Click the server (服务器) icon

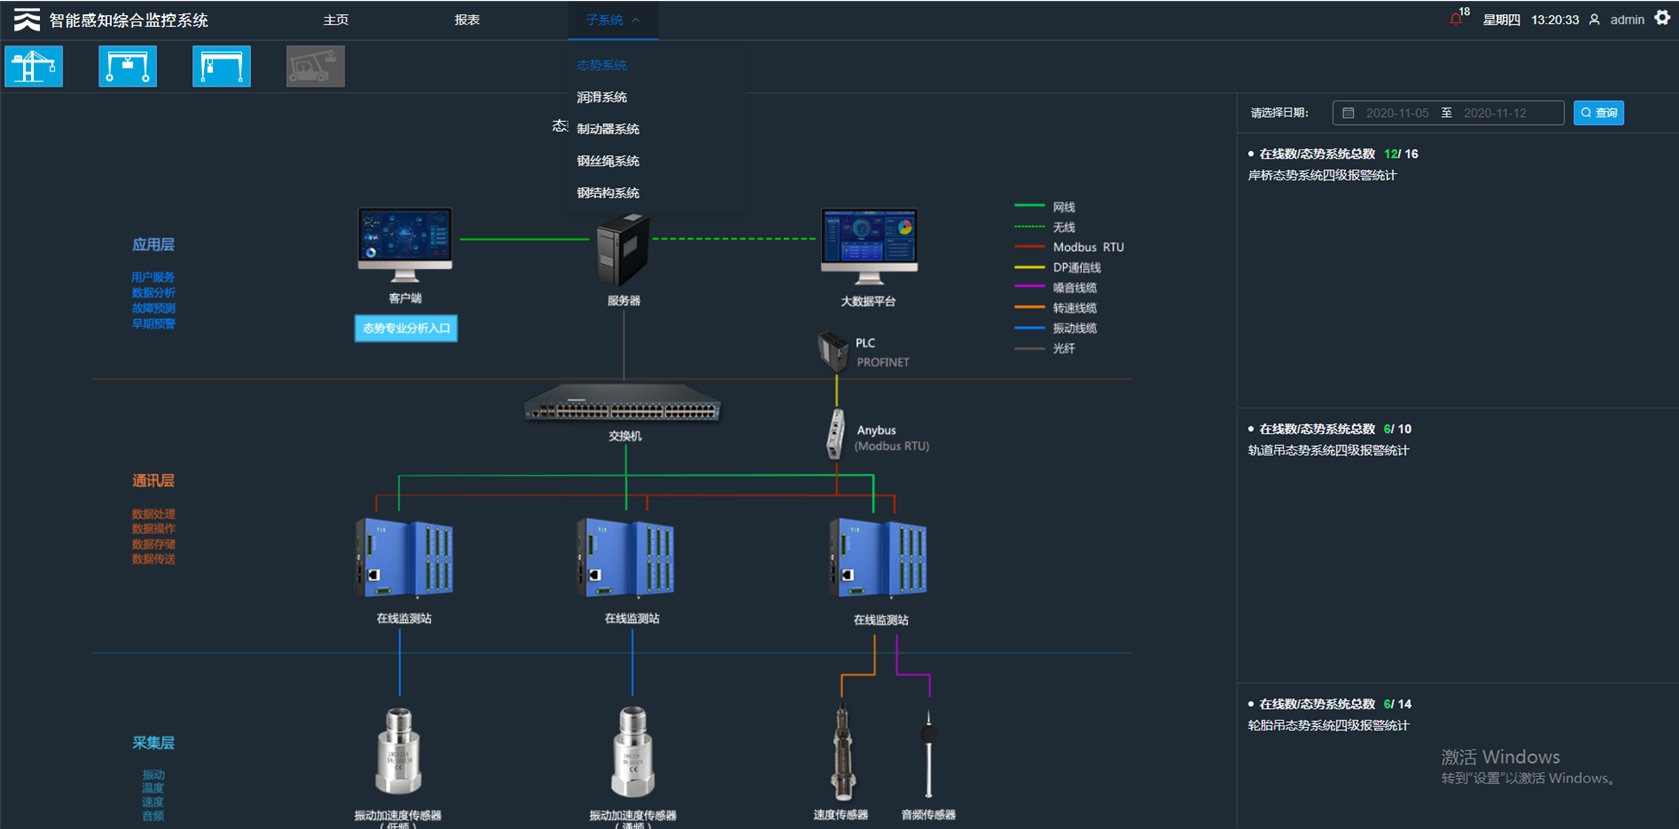tap(623, 250)
